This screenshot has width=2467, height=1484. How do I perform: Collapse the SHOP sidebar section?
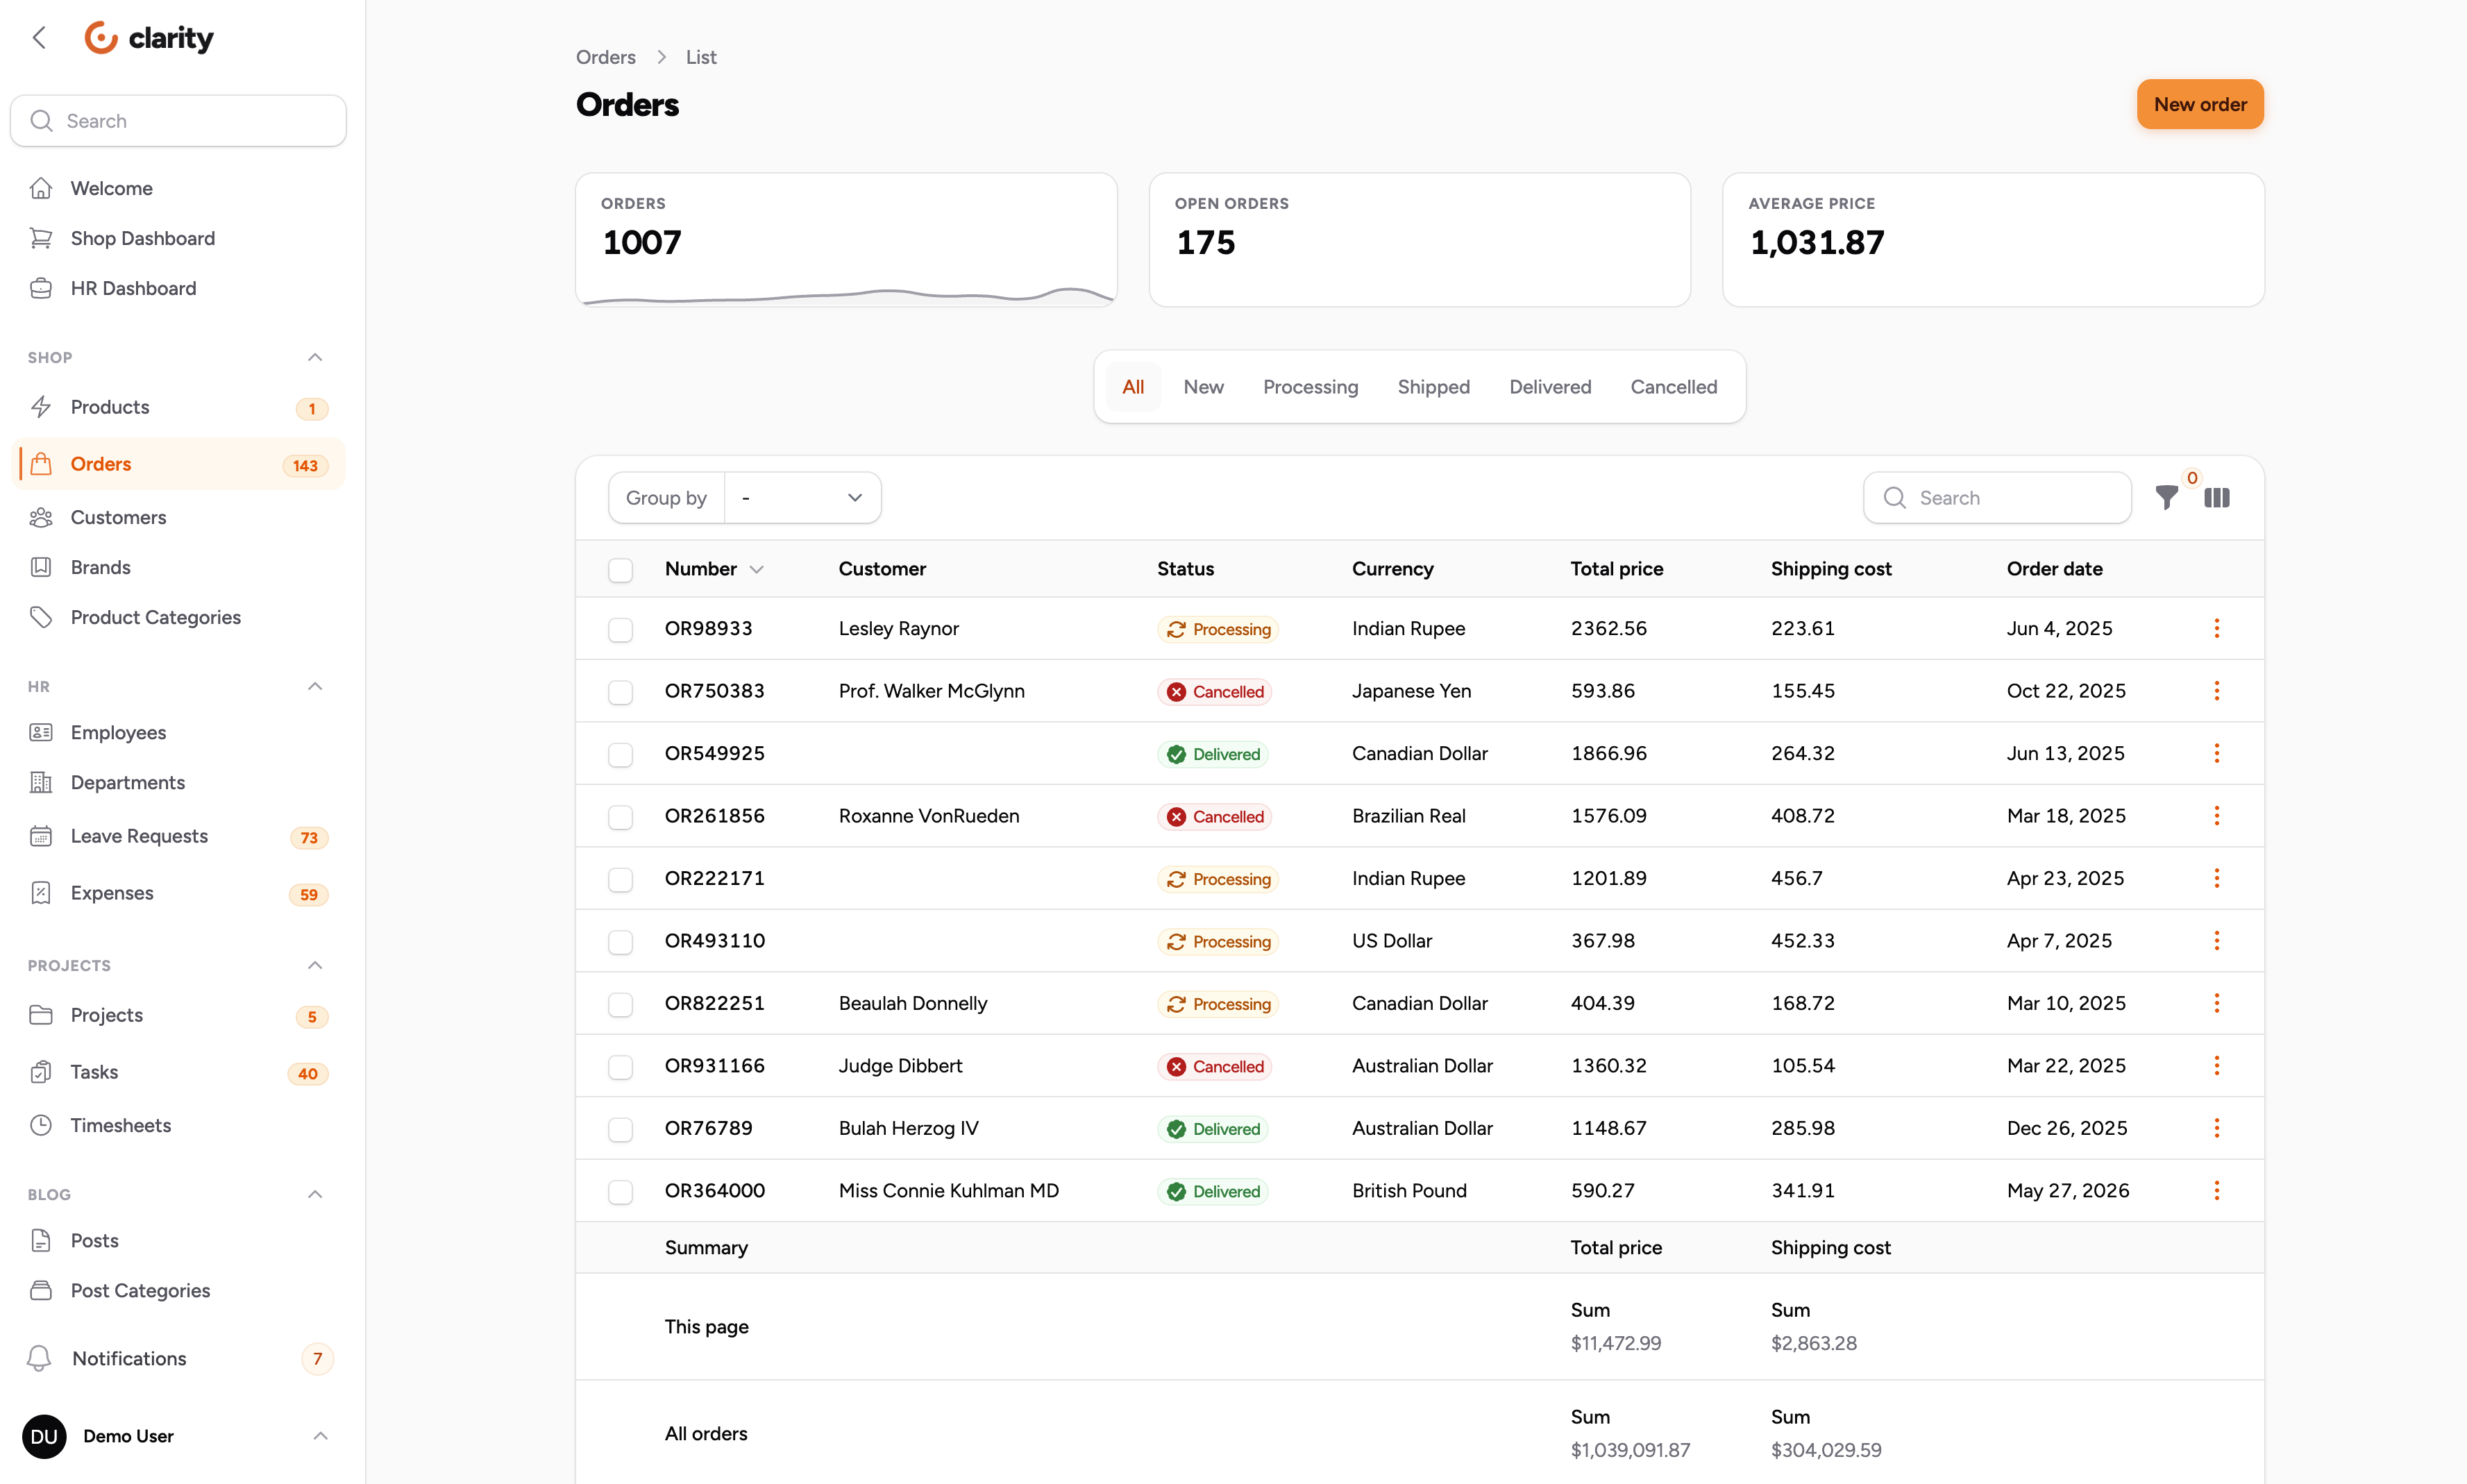315,357
